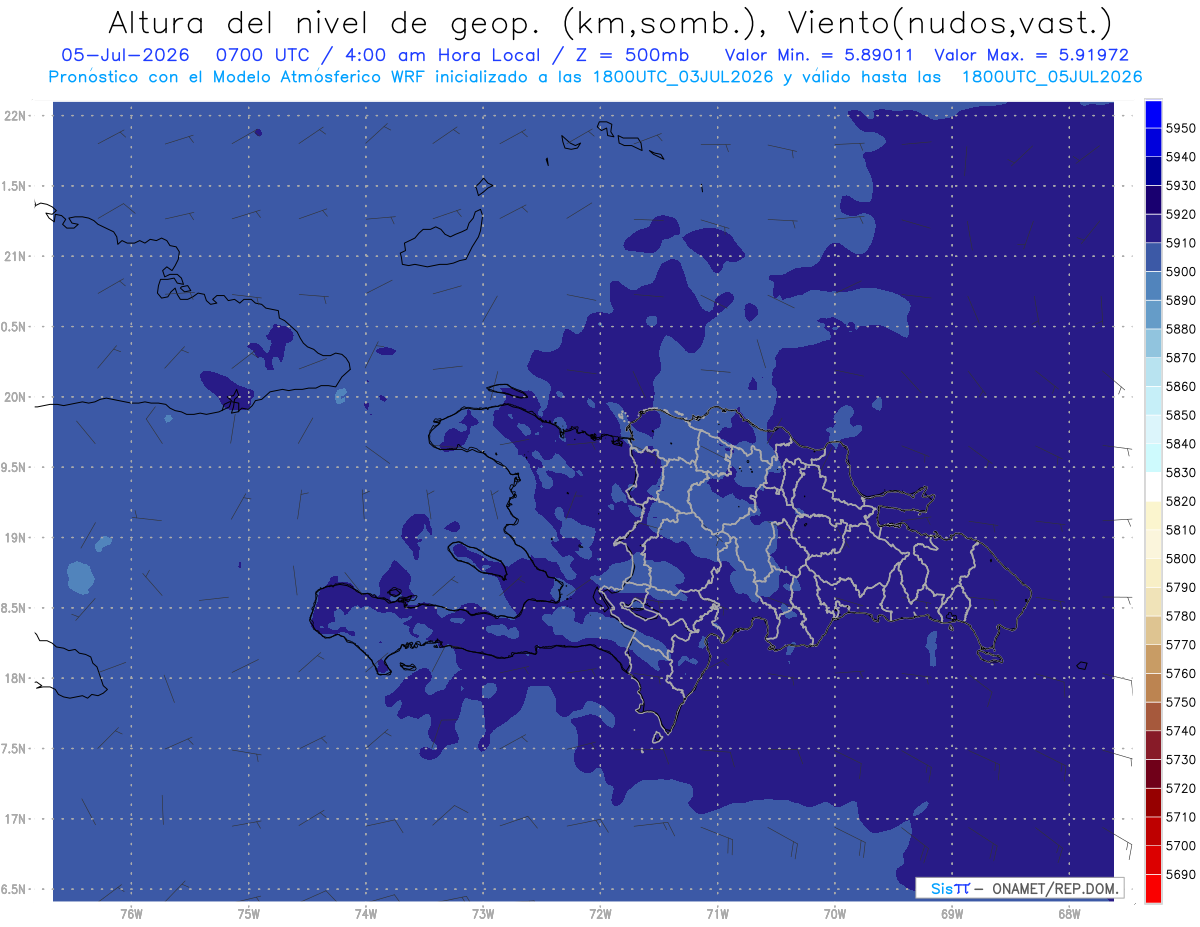The height and width of the screenshot is (927, 1200).
Task: Click colorbar value 5920
Action: (1180, 214)
